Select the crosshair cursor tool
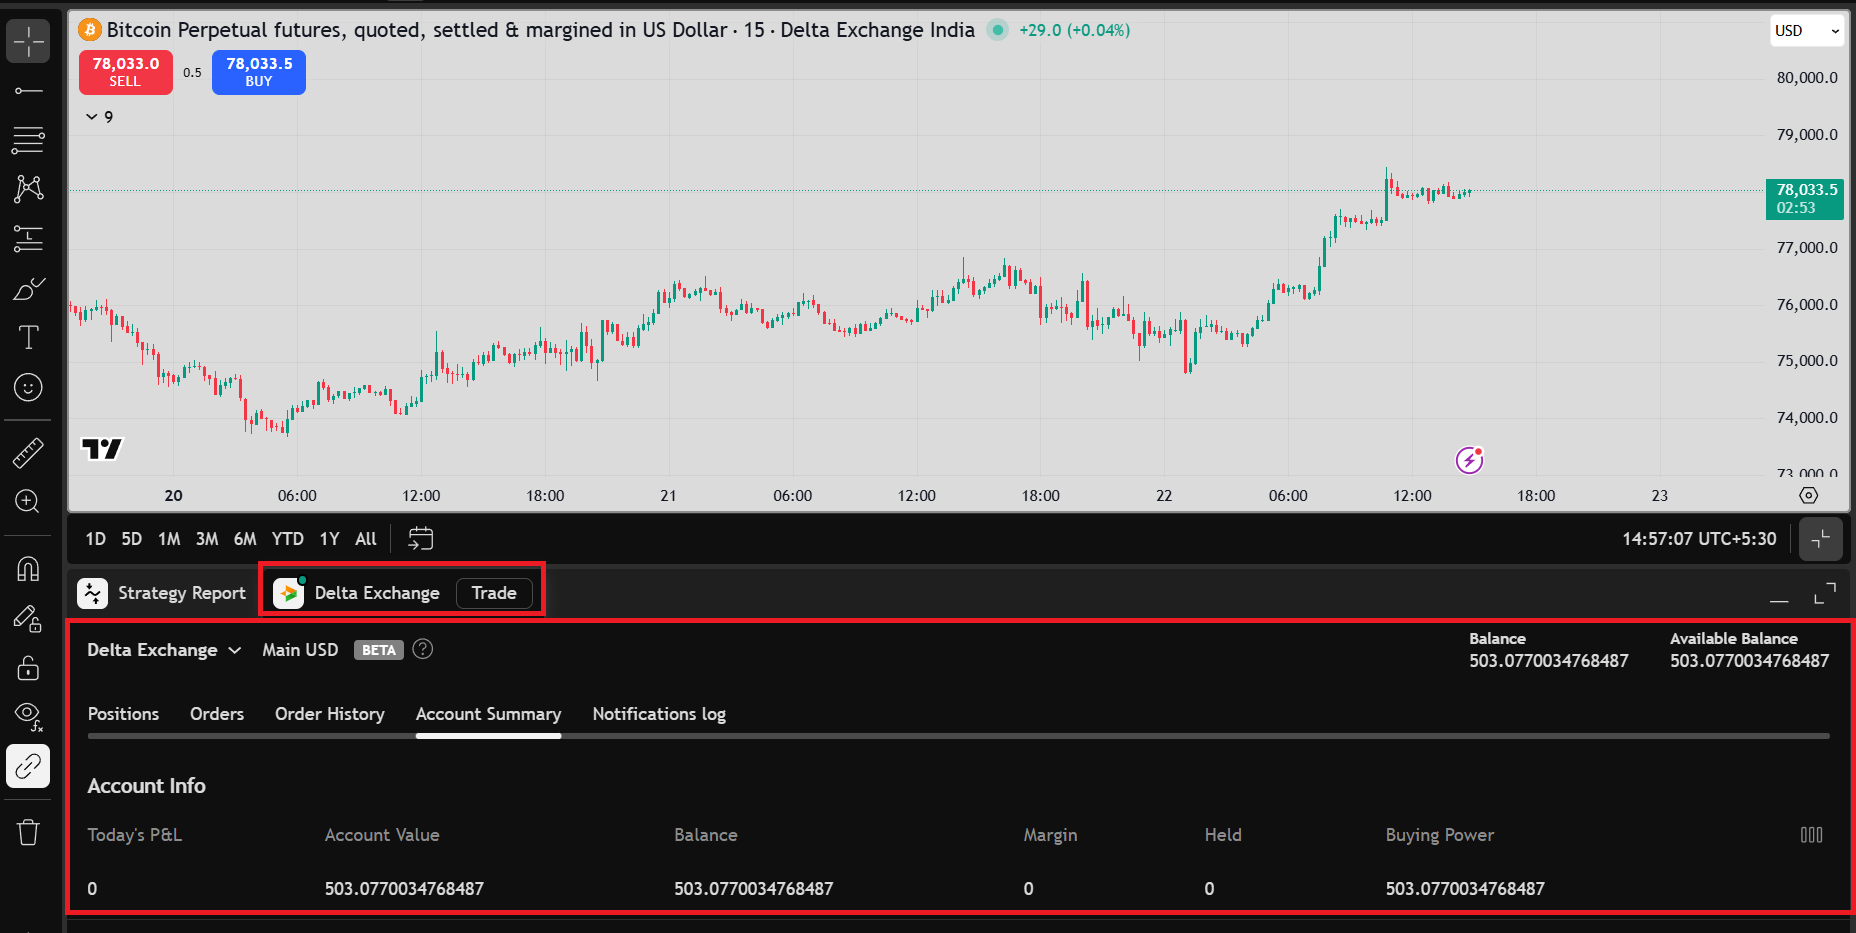Image resolution: width=1856 pixels, height=933 pixels. coord(28,41)
